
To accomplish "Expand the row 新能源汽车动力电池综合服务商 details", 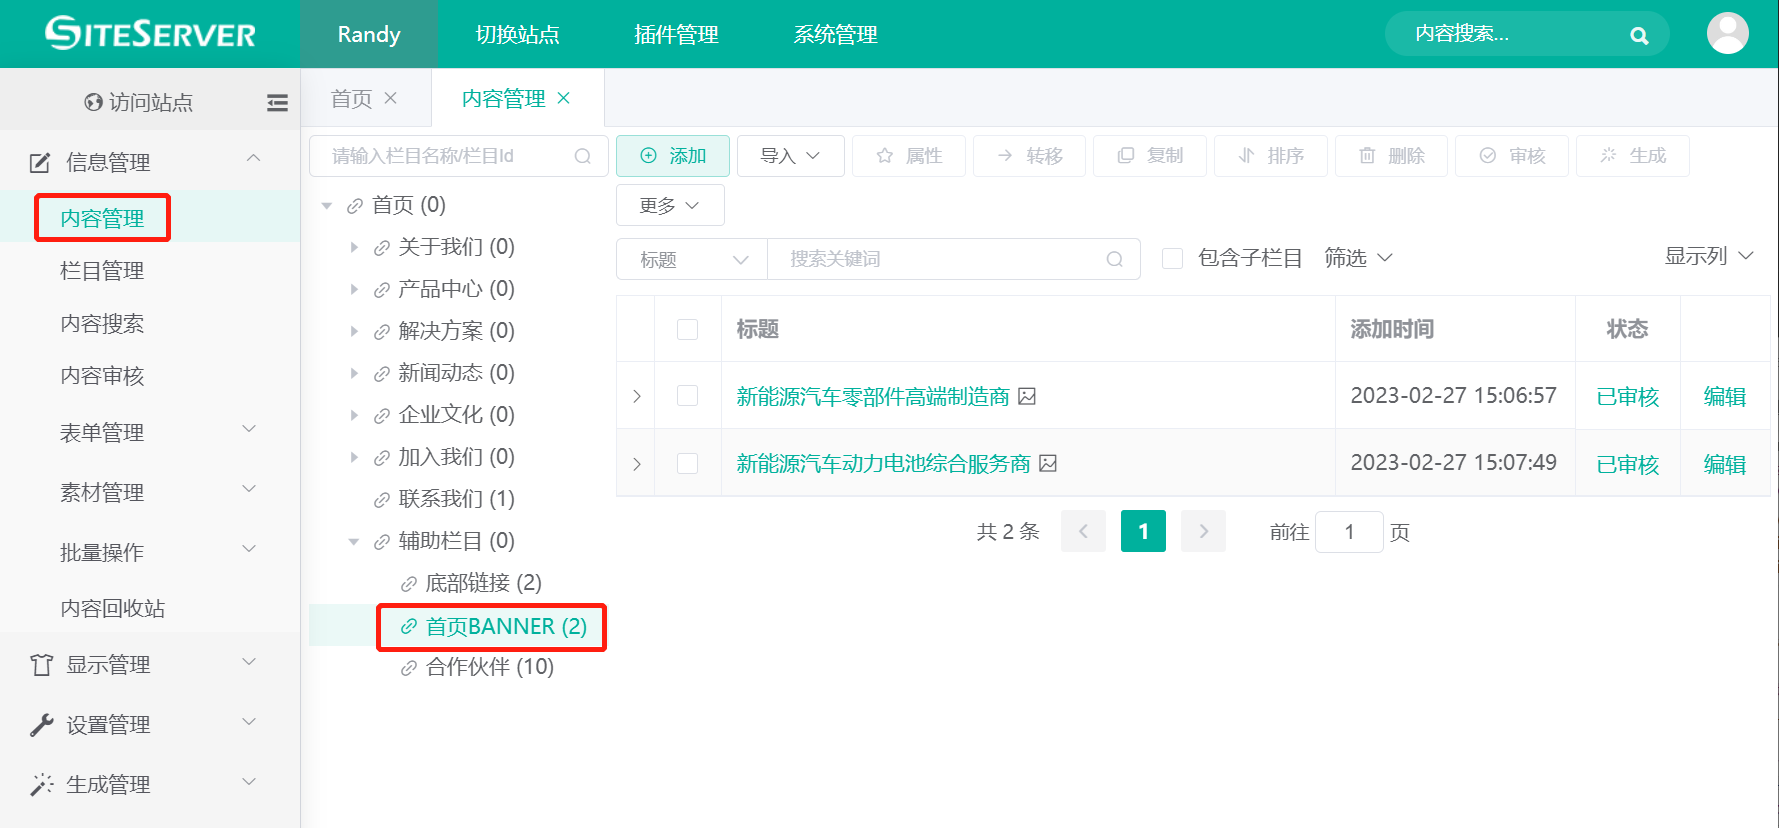I will tap(637, 464).
